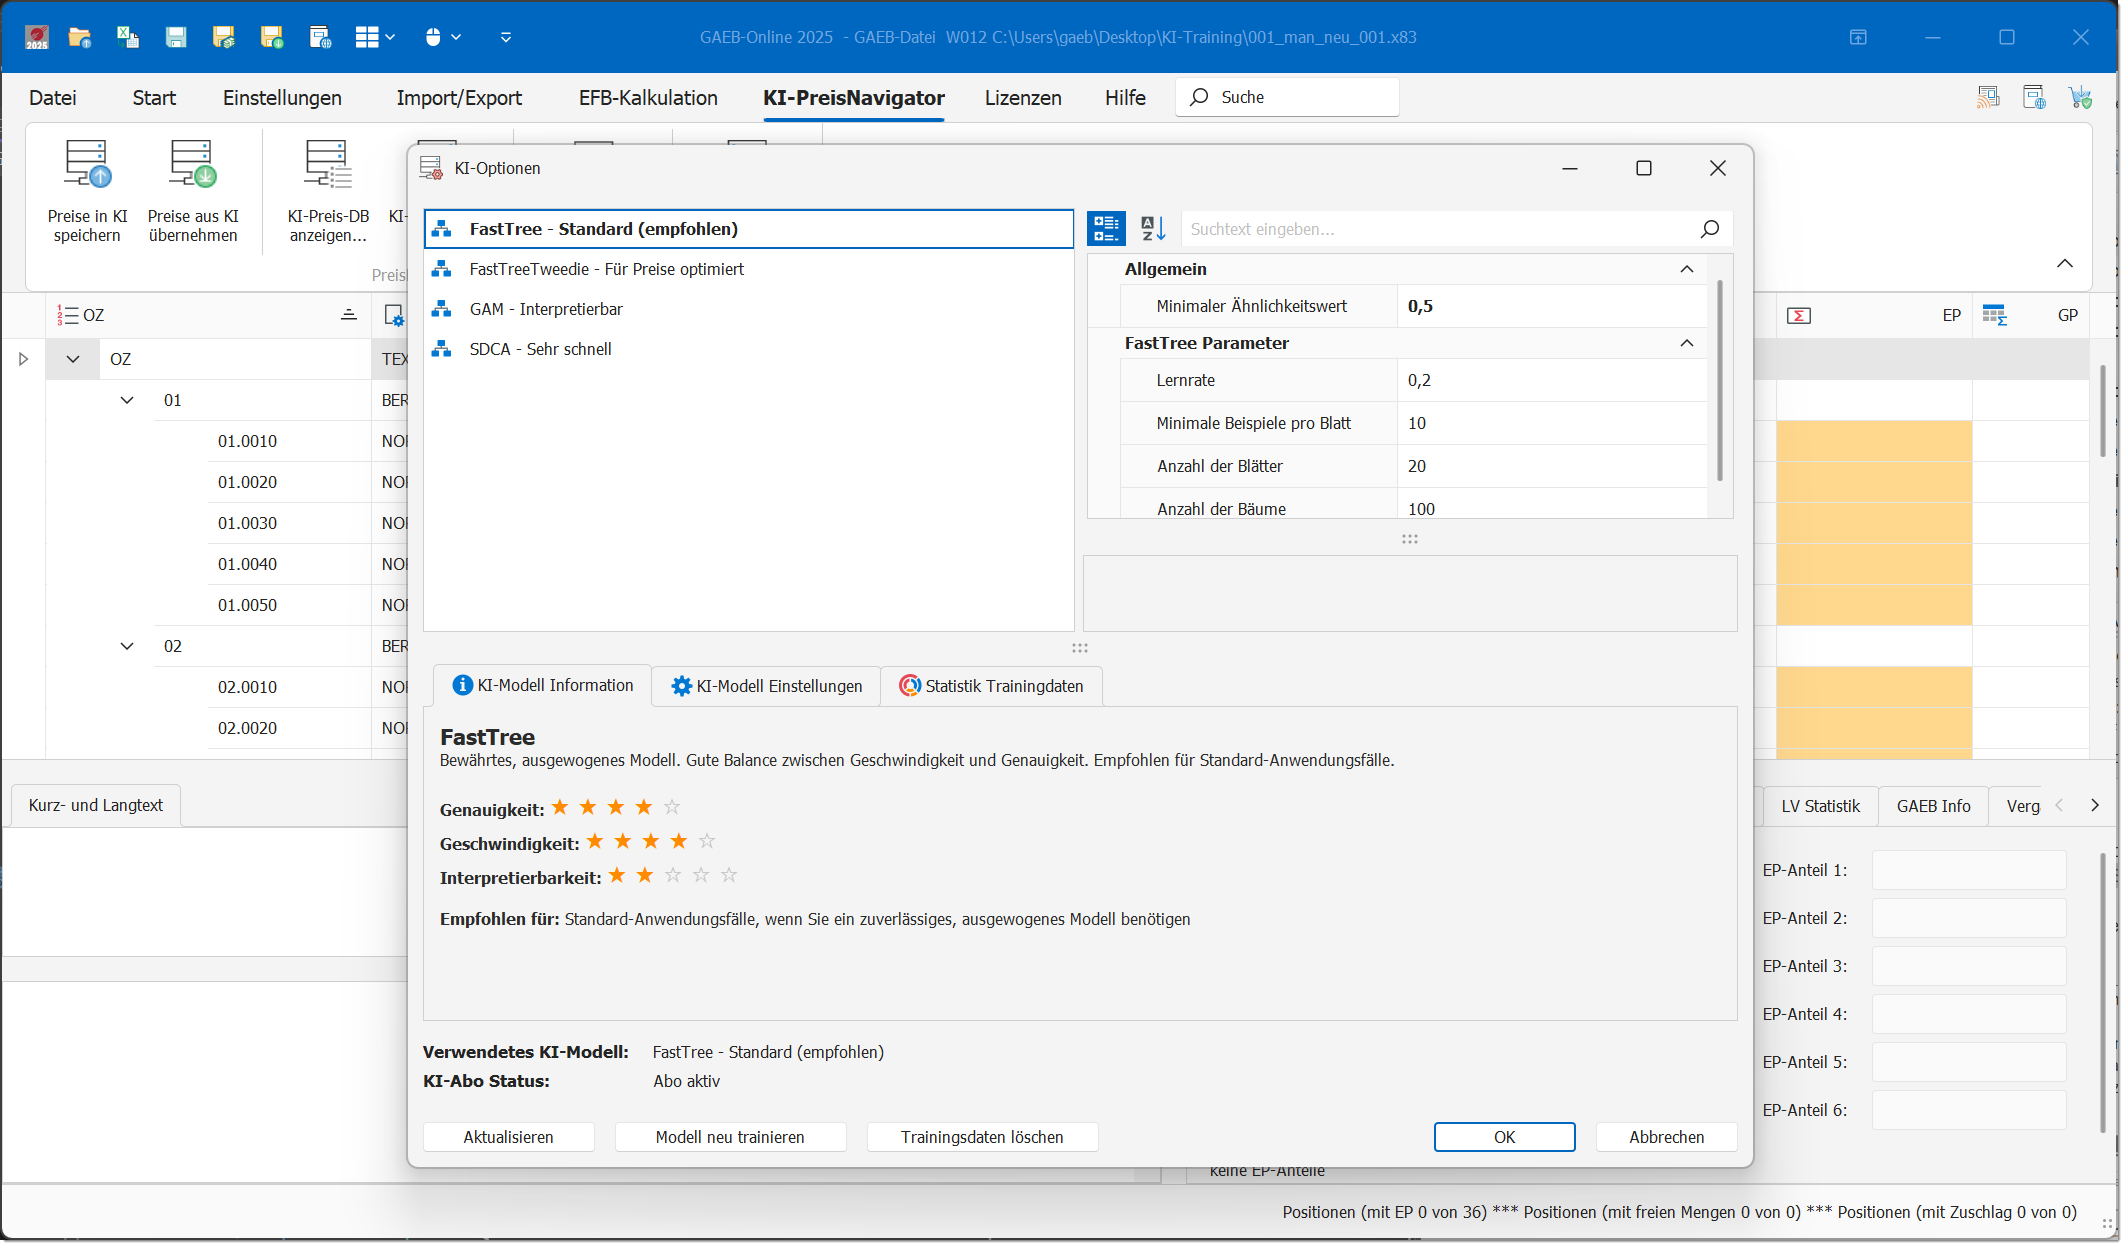Collapse the Allgemein property section

pyautogui.click(x=1687, y=269)
